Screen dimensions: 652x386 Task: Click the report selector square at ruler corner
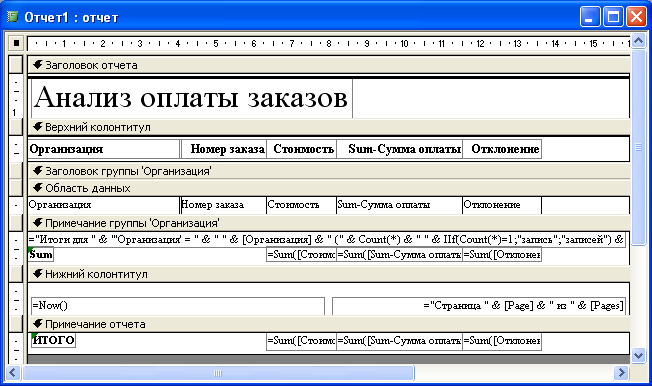point(16,43)
